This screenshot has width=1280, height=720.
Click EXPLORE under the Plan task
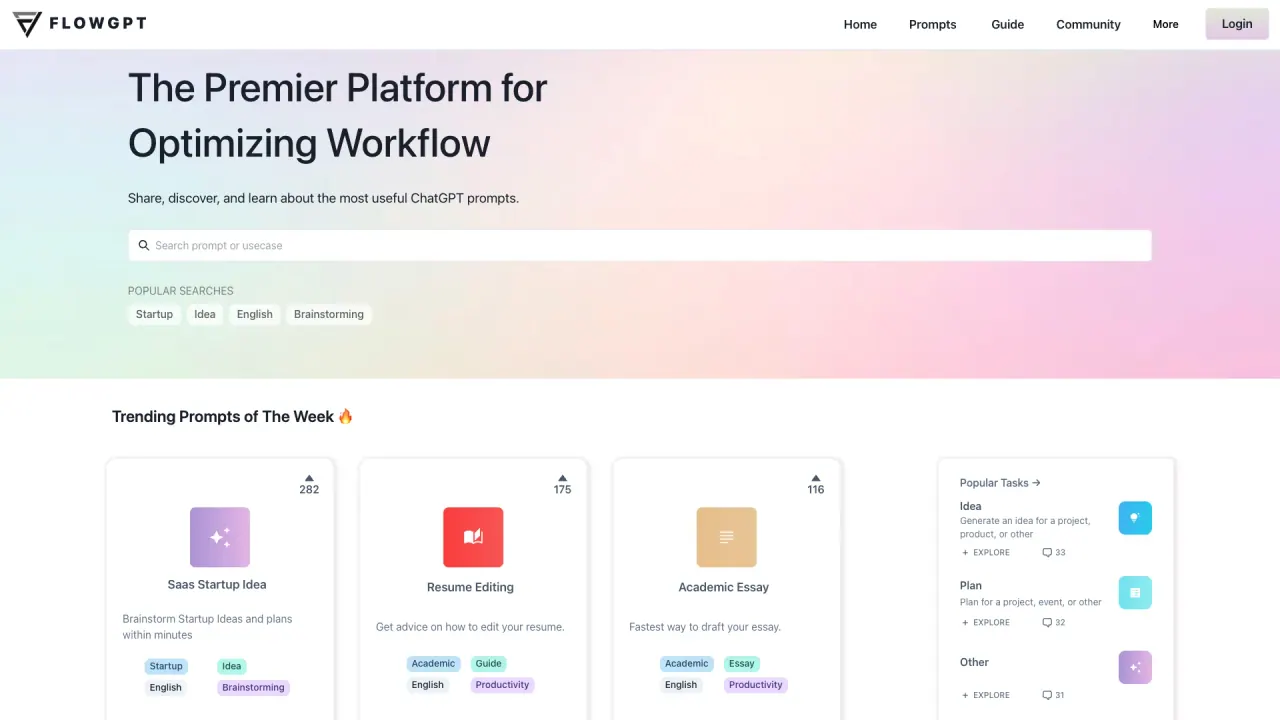point(986,622)
